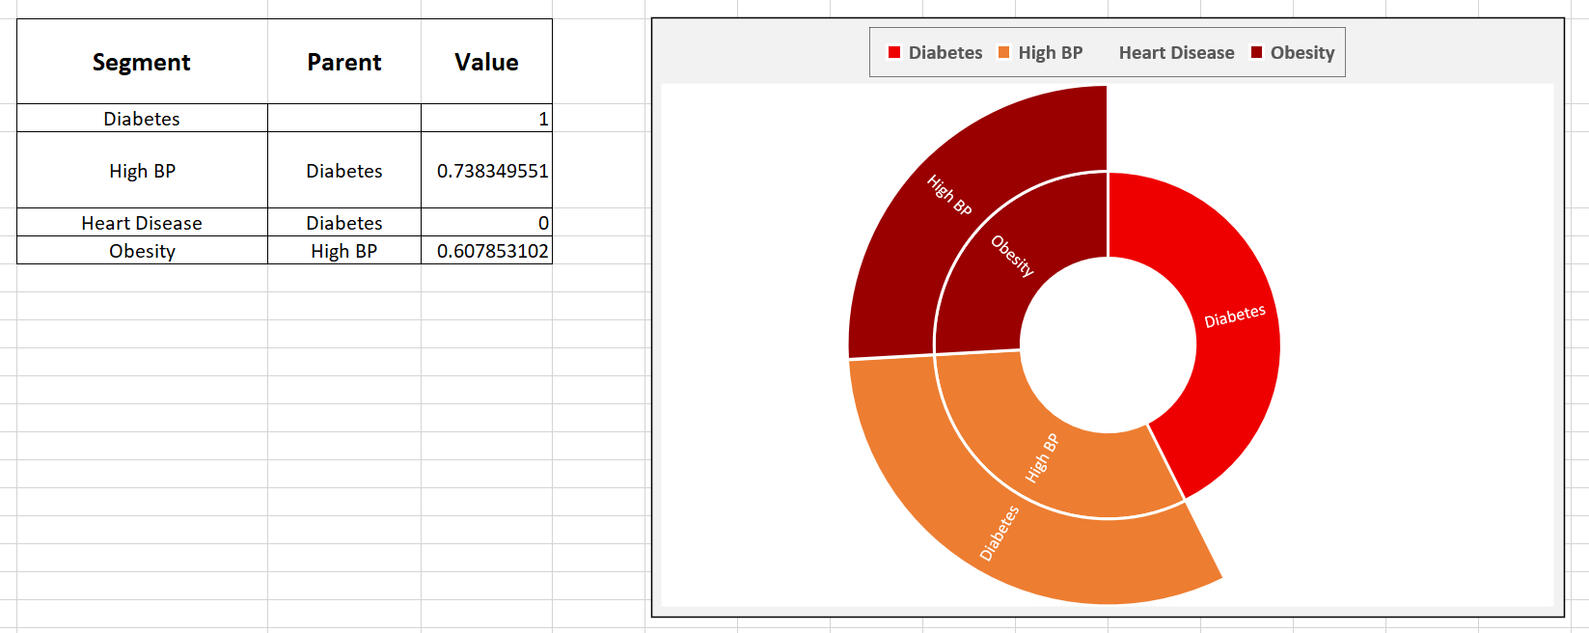Click the Obesity cell in the table
1589x633 pixels.
(x=142, y=251)
